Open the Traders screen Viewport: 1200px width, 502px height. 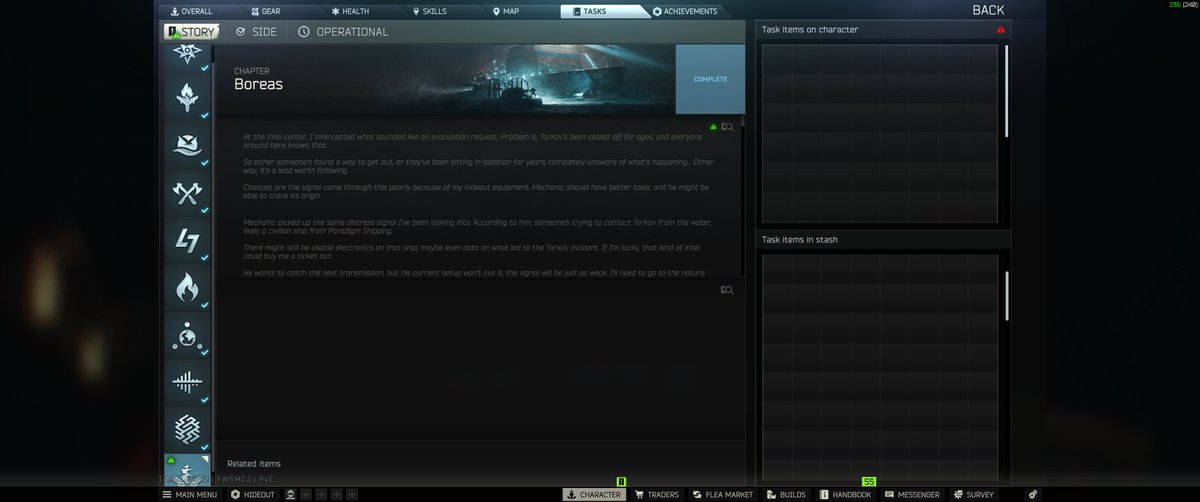point(656,494)
